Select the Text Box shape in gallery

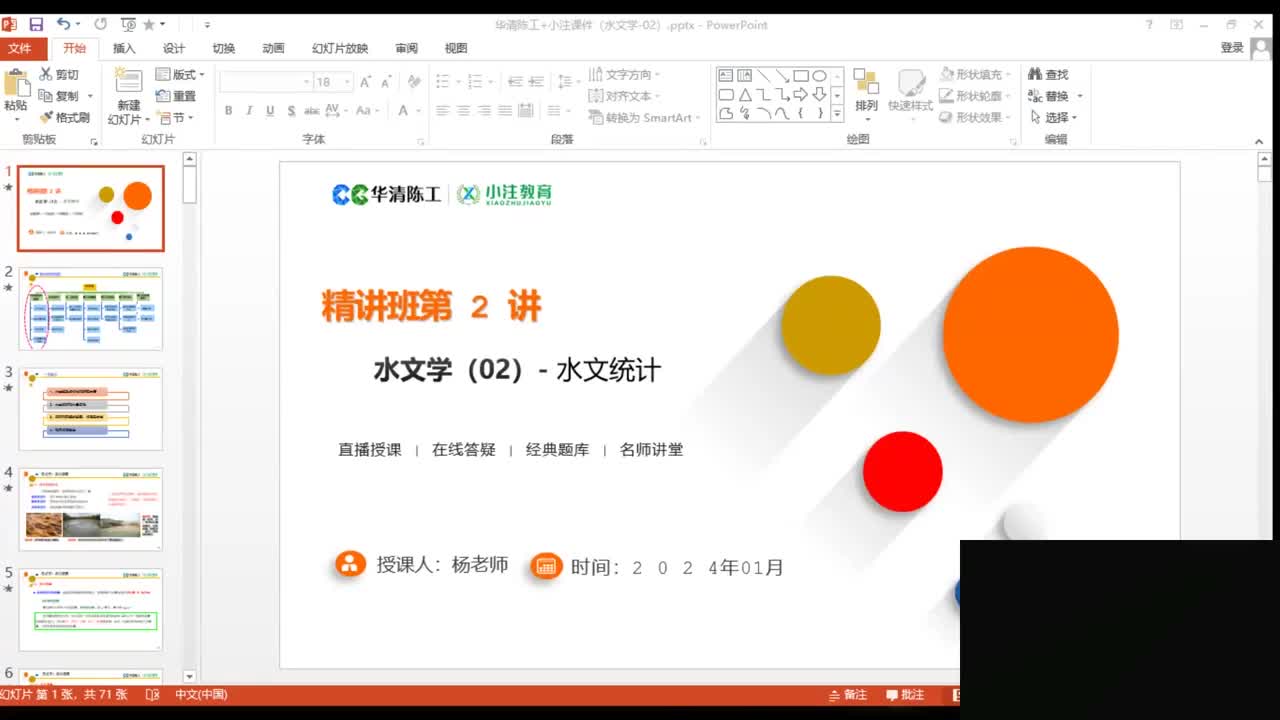725,75
